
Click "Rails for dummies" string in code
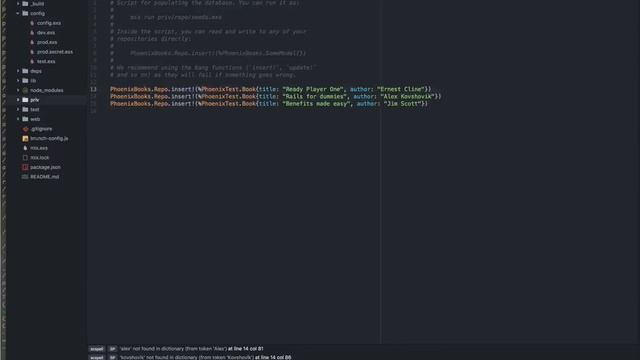[x=314, y=97]
